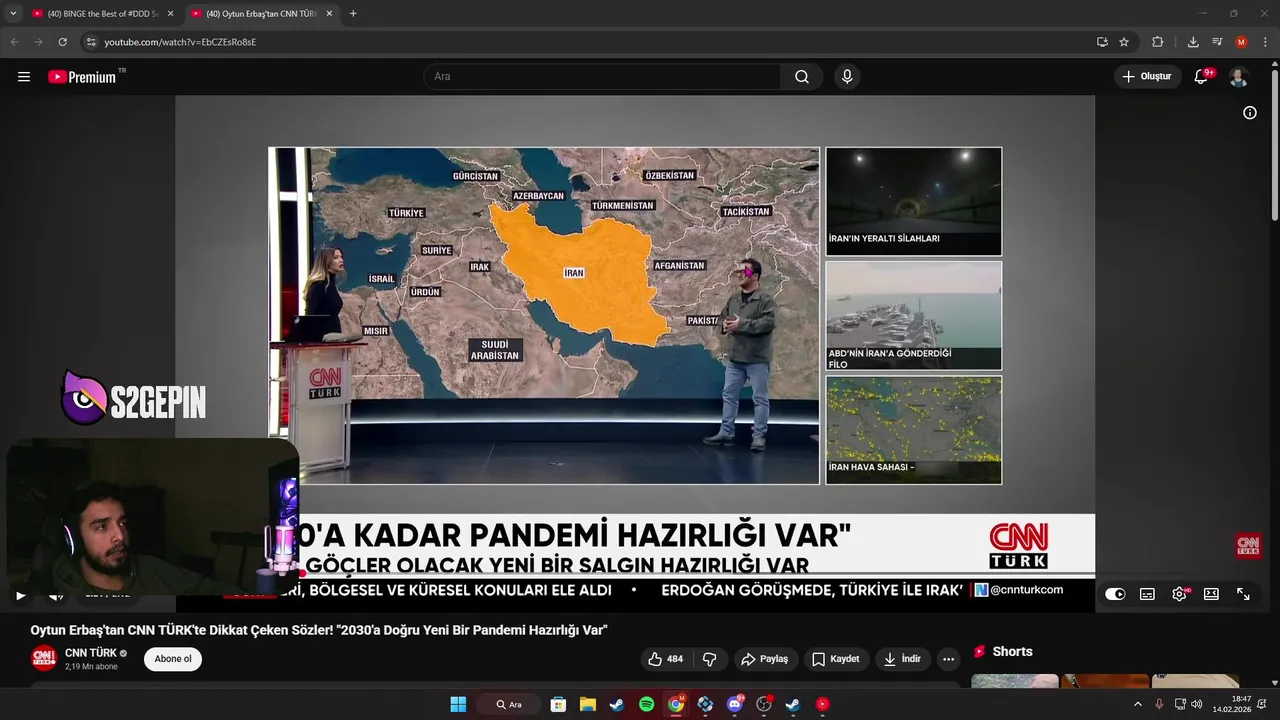Close the Oytun Erbaş'tan CNN TÜRK tab
The image size is (1280, 720).
(x=329, y=14)
